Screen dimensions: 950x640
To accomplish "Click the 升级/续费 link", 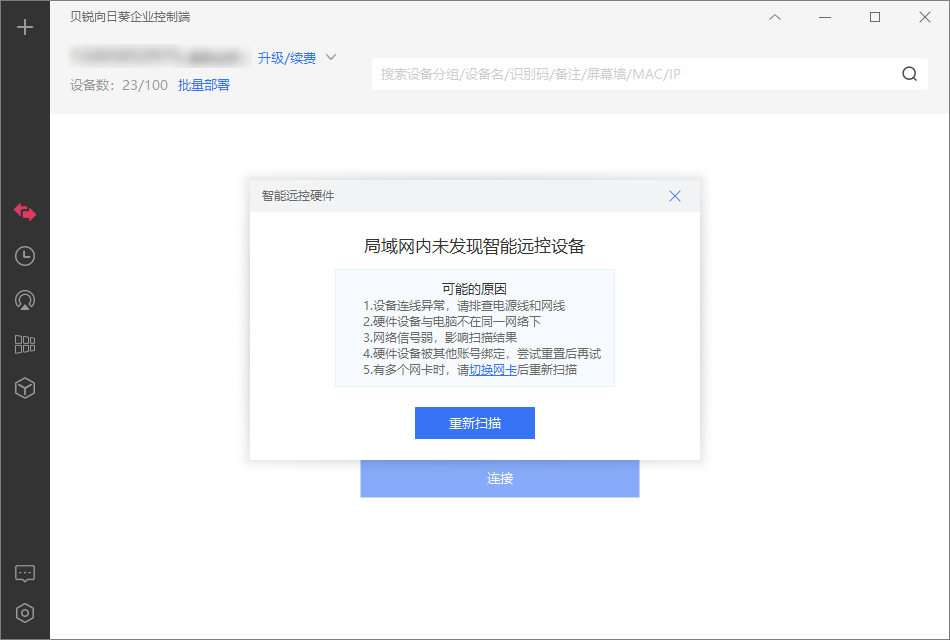I will click(287, 58).
